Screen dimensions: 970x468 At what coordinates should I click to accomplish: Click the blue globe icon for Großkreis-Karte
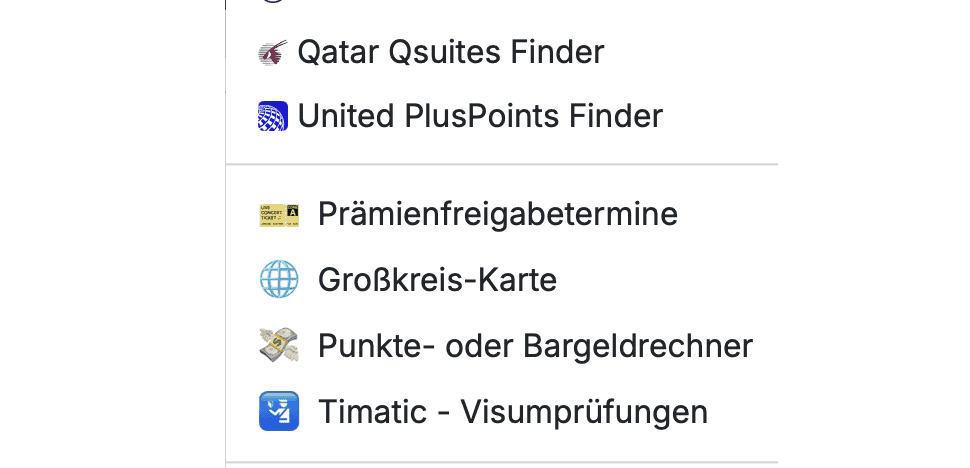point(278,280)
